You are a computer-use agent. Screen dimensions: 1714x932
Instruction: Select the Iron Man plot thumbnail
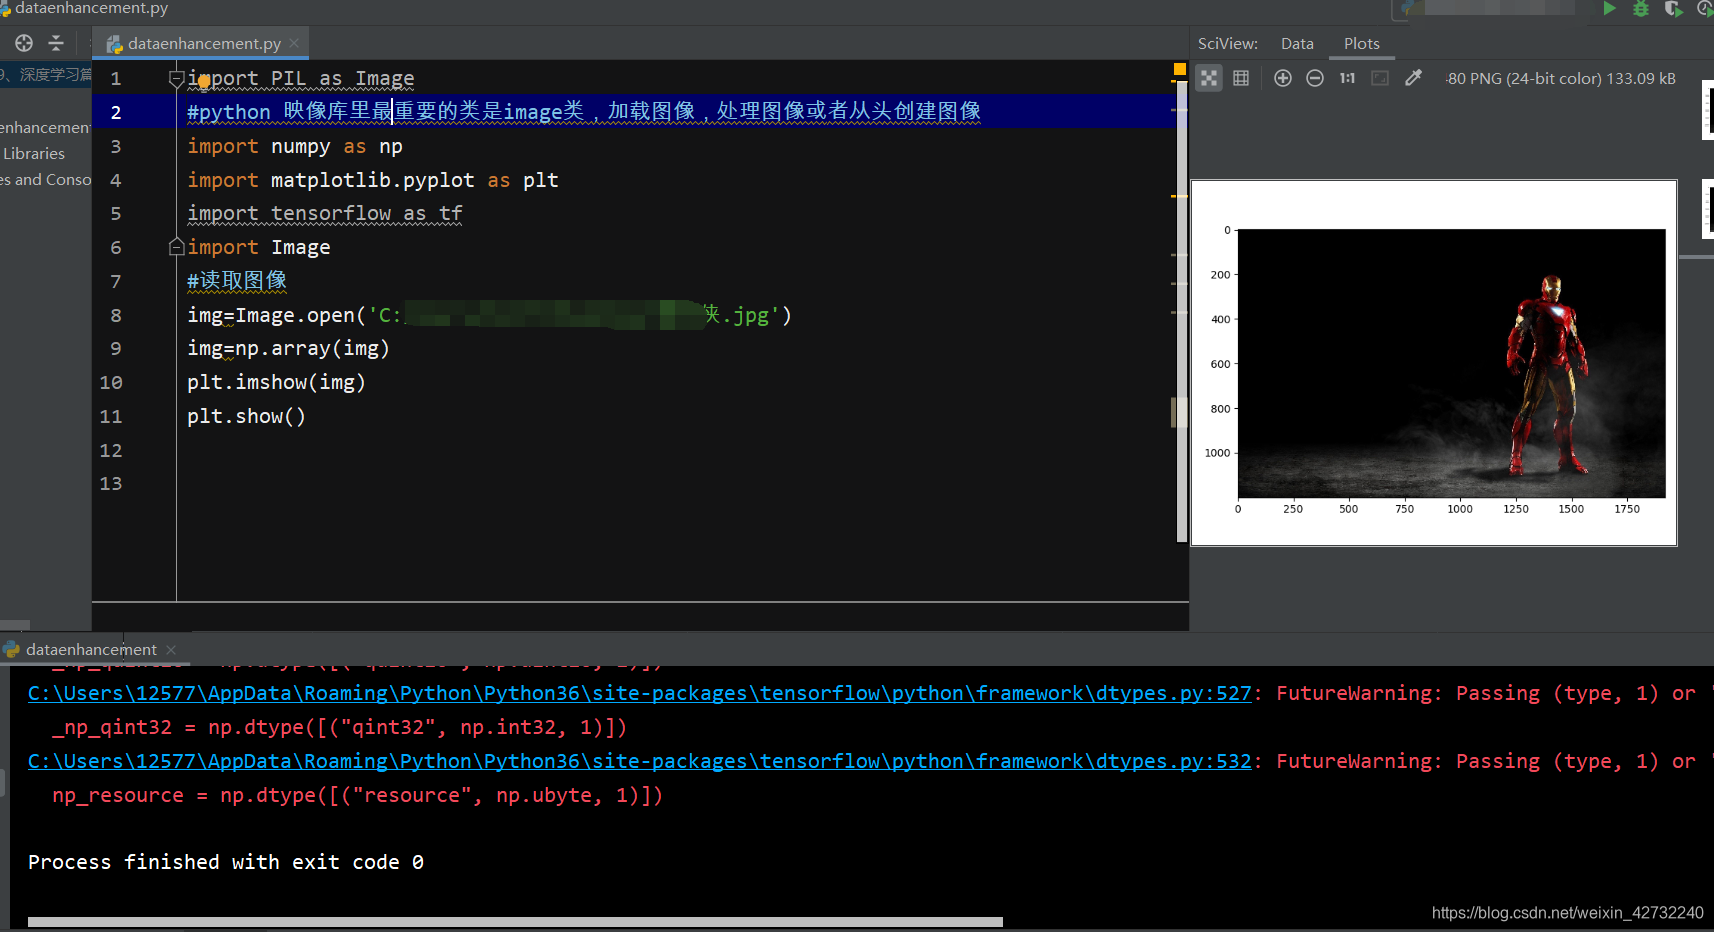pos(1707,110)
